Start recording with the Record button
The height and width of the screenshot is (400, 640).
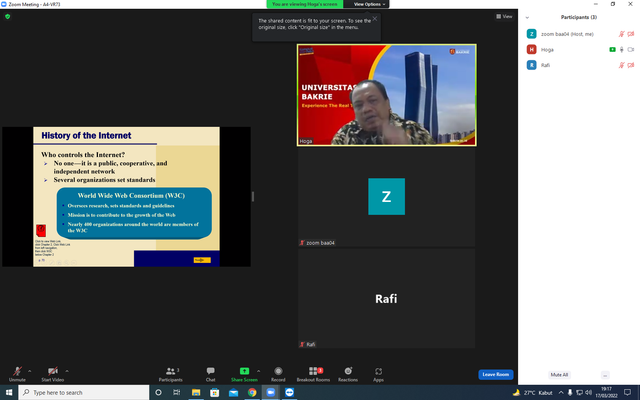point(278,374)
